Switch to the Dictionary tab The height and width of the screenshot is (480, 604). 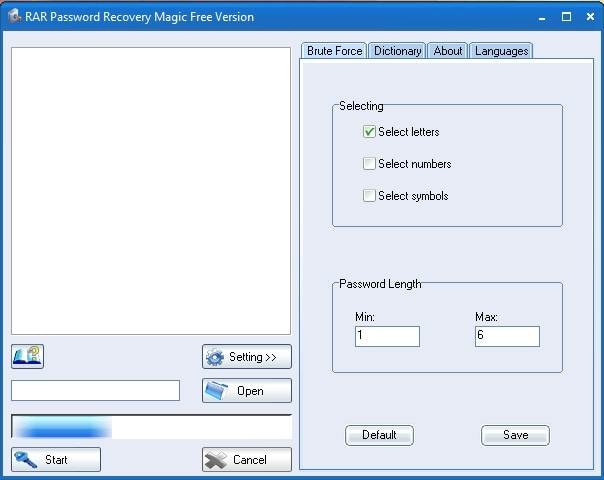pos(397,51)
